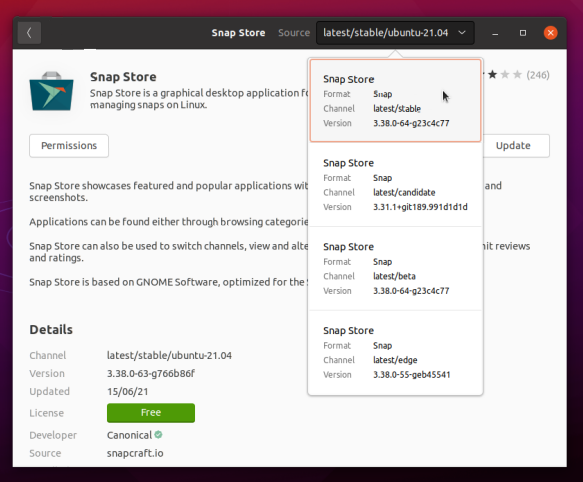Click the Details heading
The width and height of the screenshot is (583, 482).
tap(51, 330)
